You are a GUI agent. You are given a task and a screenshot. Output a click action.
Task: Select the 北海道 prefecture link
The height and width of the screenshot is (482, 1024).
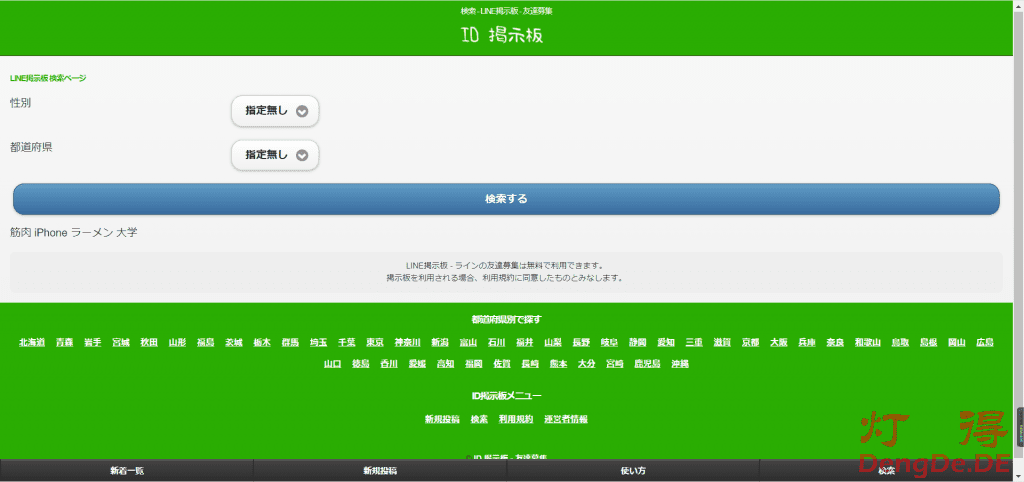(32, 342)
